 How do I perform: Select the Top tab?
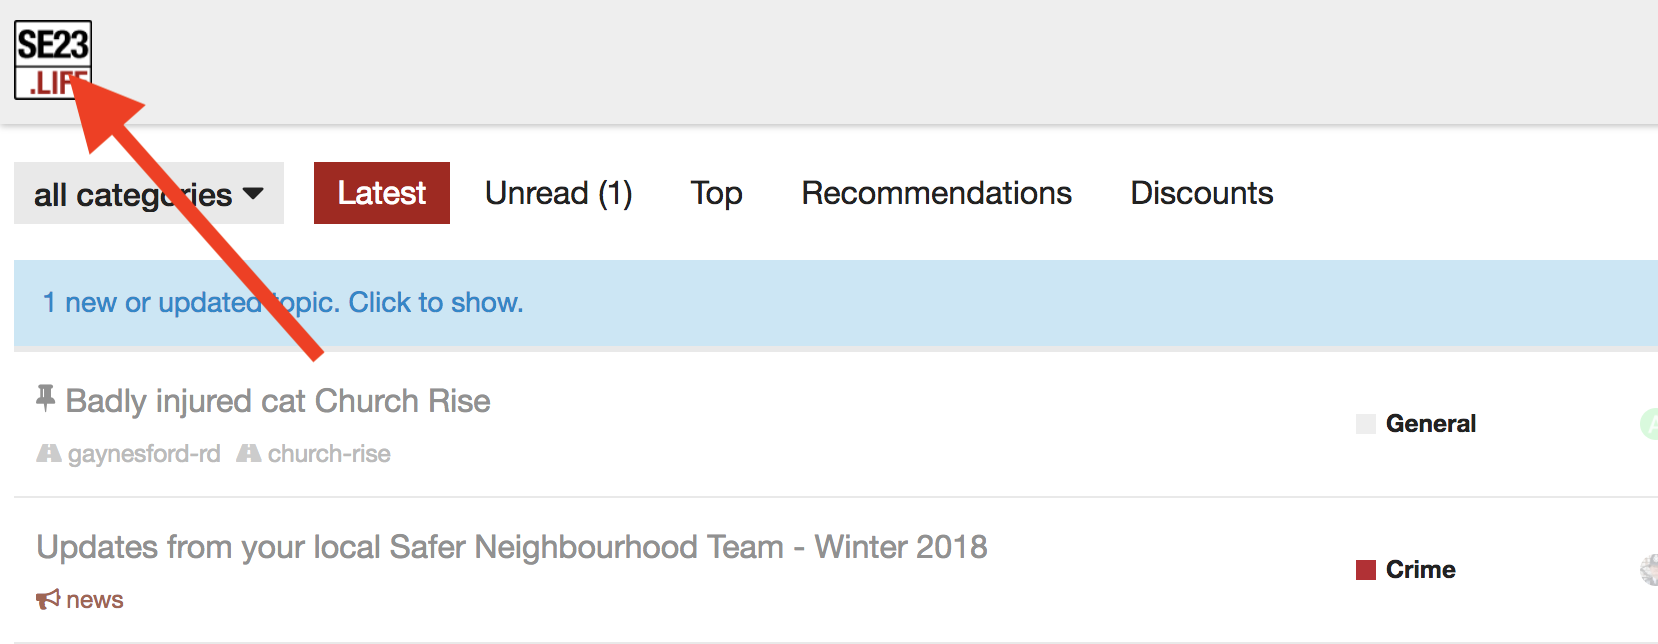tap(716, 193)
